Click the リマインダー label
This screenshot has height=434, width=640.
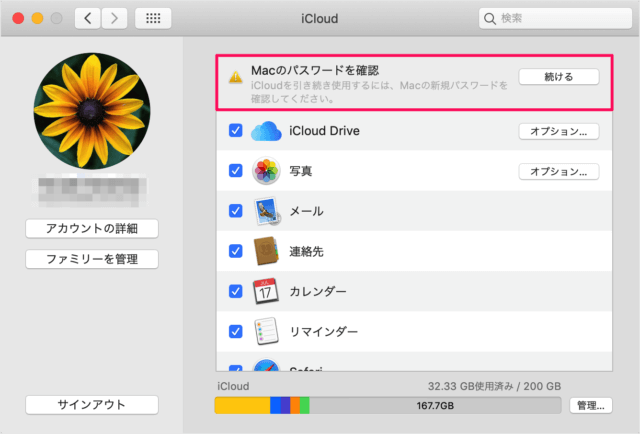(324, 332)
